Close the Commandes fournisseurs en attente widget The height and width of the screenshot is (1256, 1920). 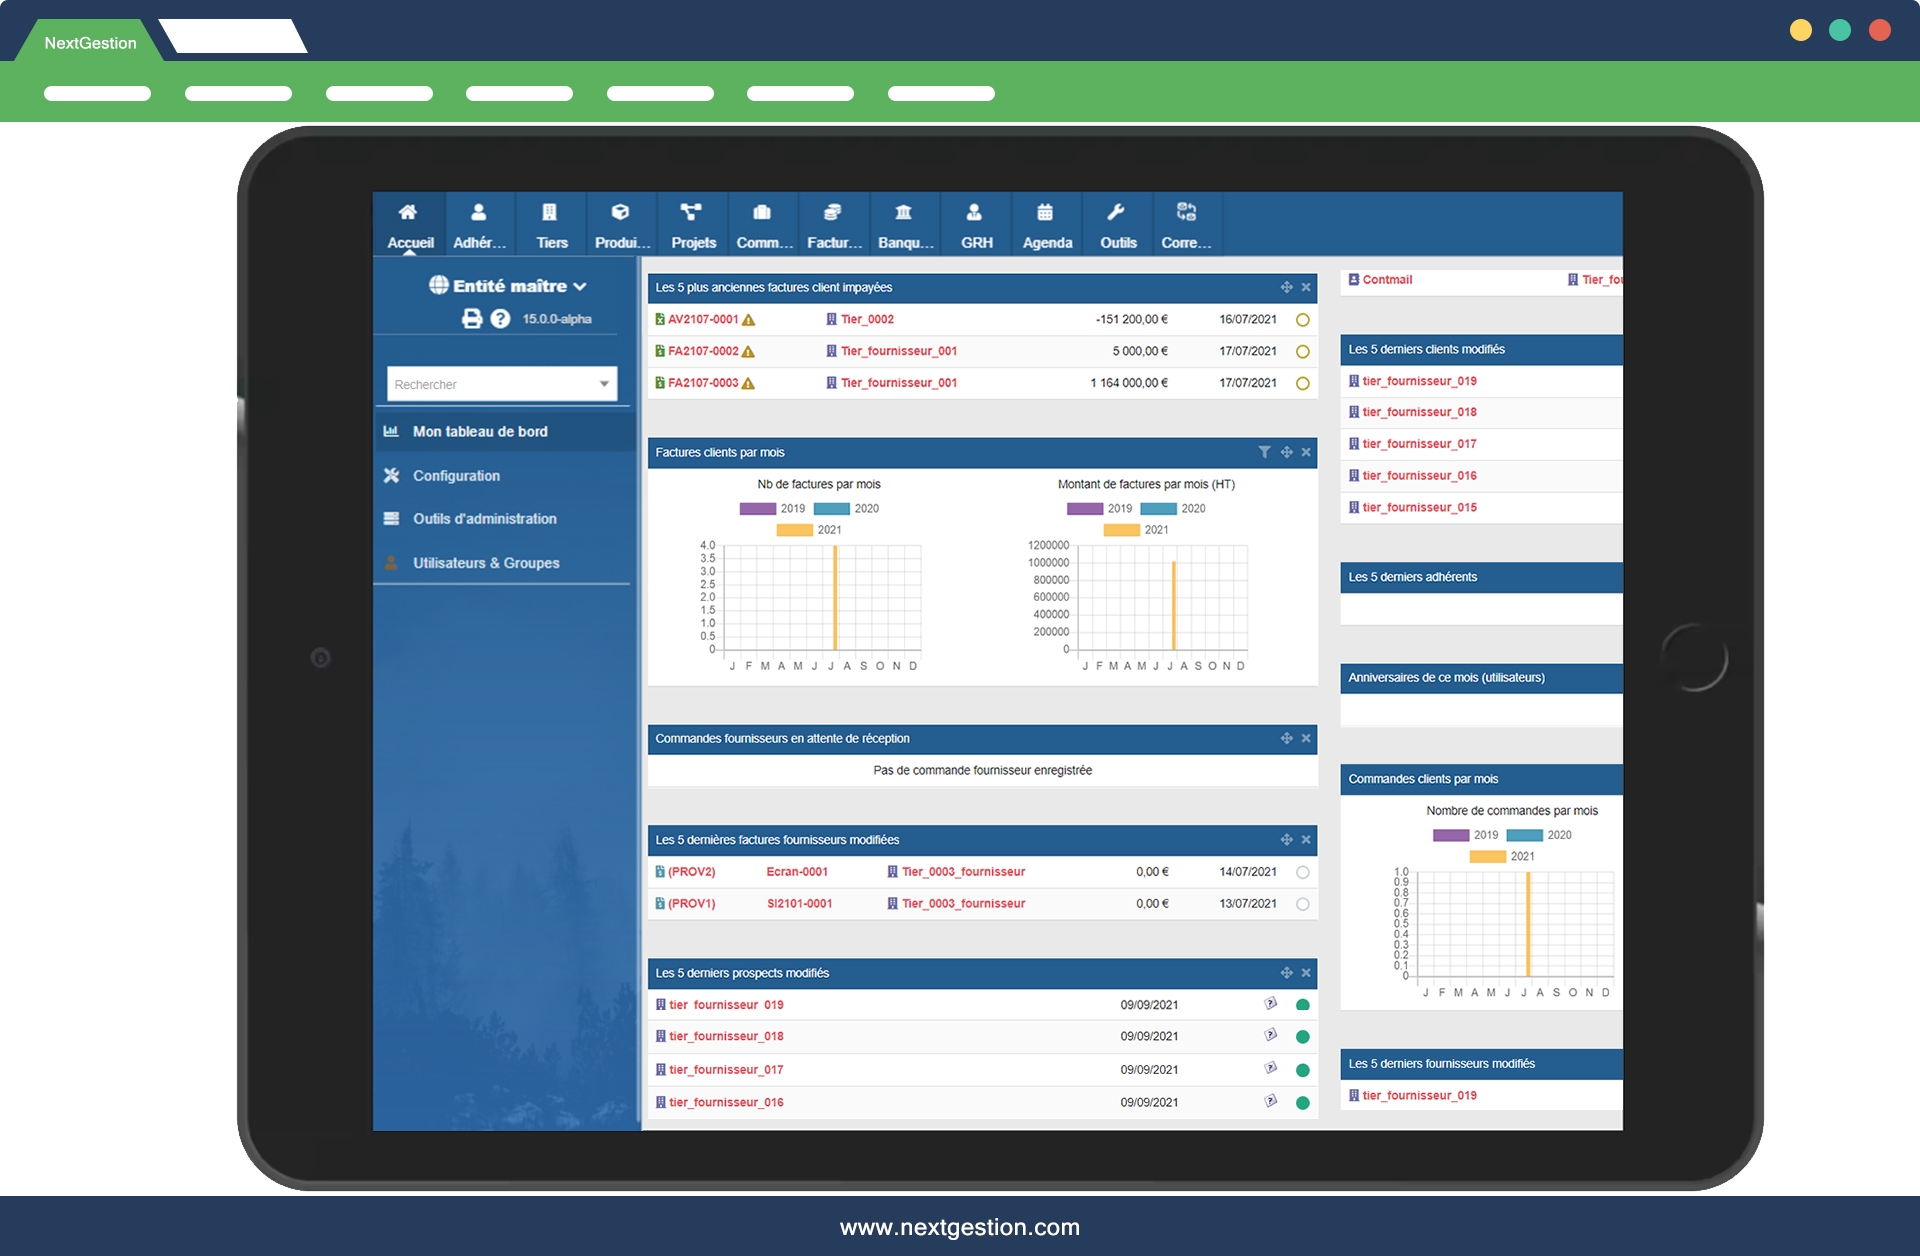1306,739
